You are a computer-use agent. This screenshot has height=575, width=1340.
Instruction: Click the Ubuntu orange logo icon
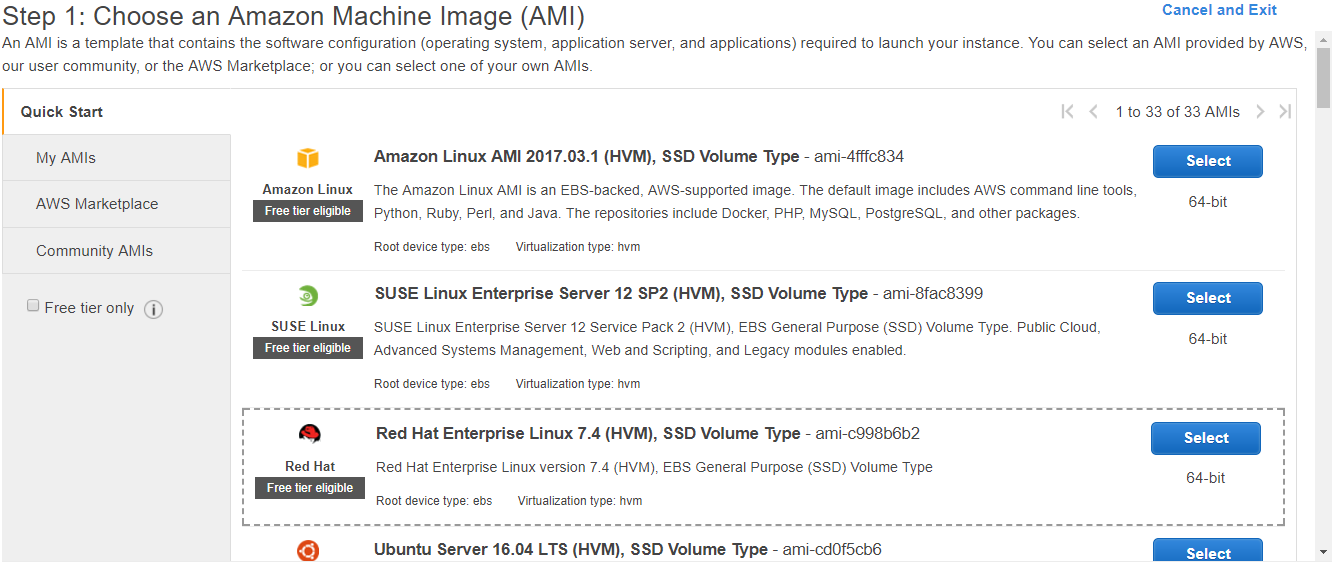[x=308, y=550]
